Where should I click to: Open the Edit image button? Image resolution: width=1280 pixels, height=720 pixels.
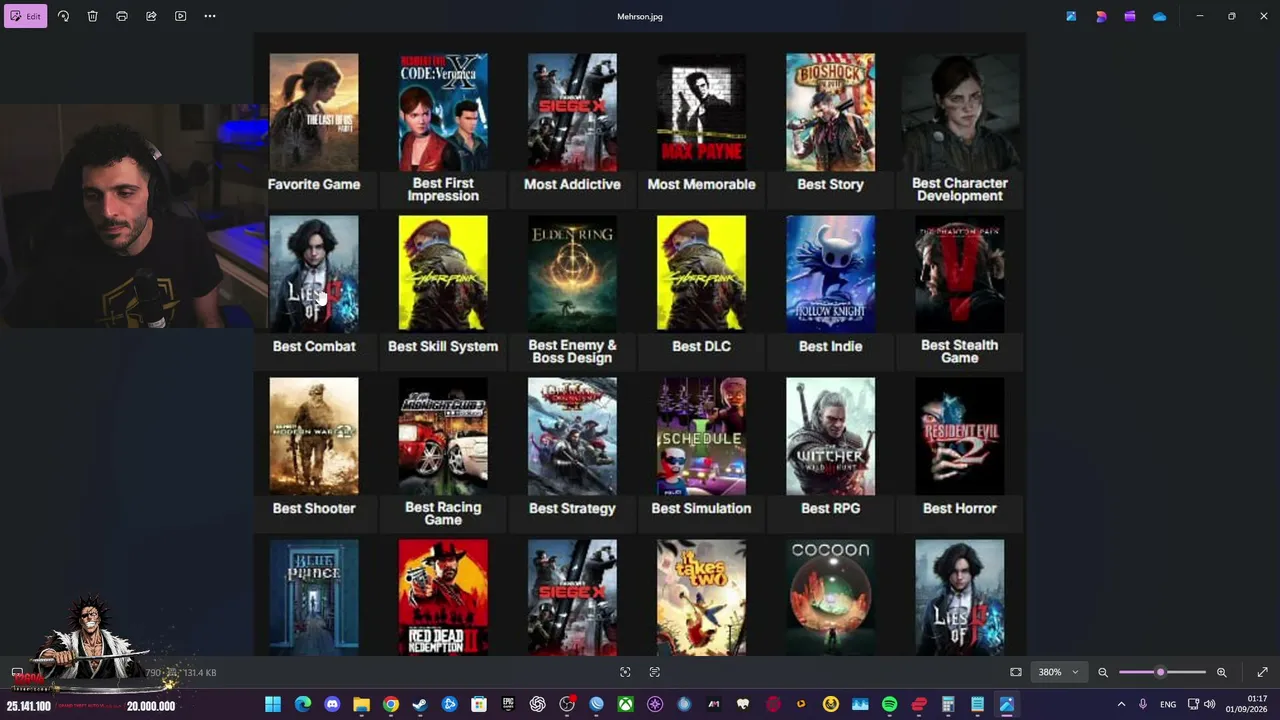pos(25,16)
